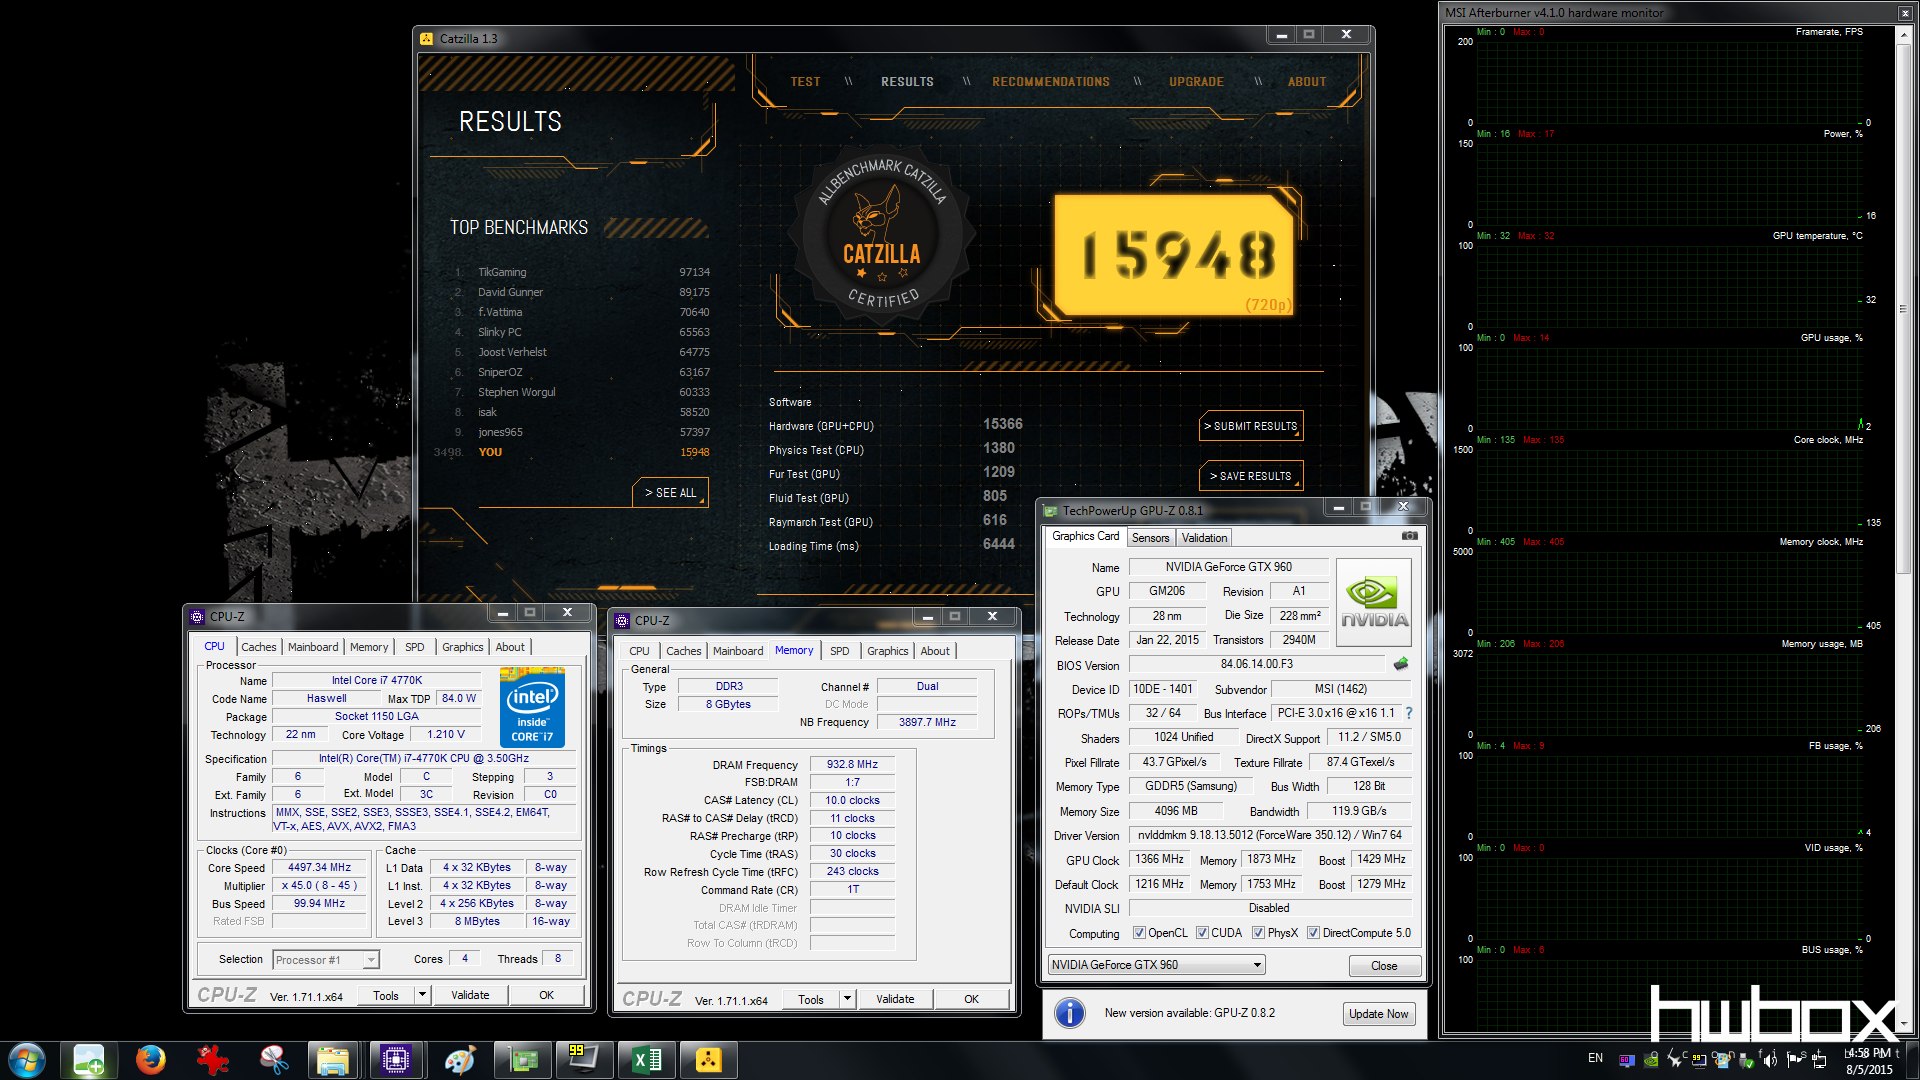Click the MSI Afterburner airplane tray icon

1675,1060
